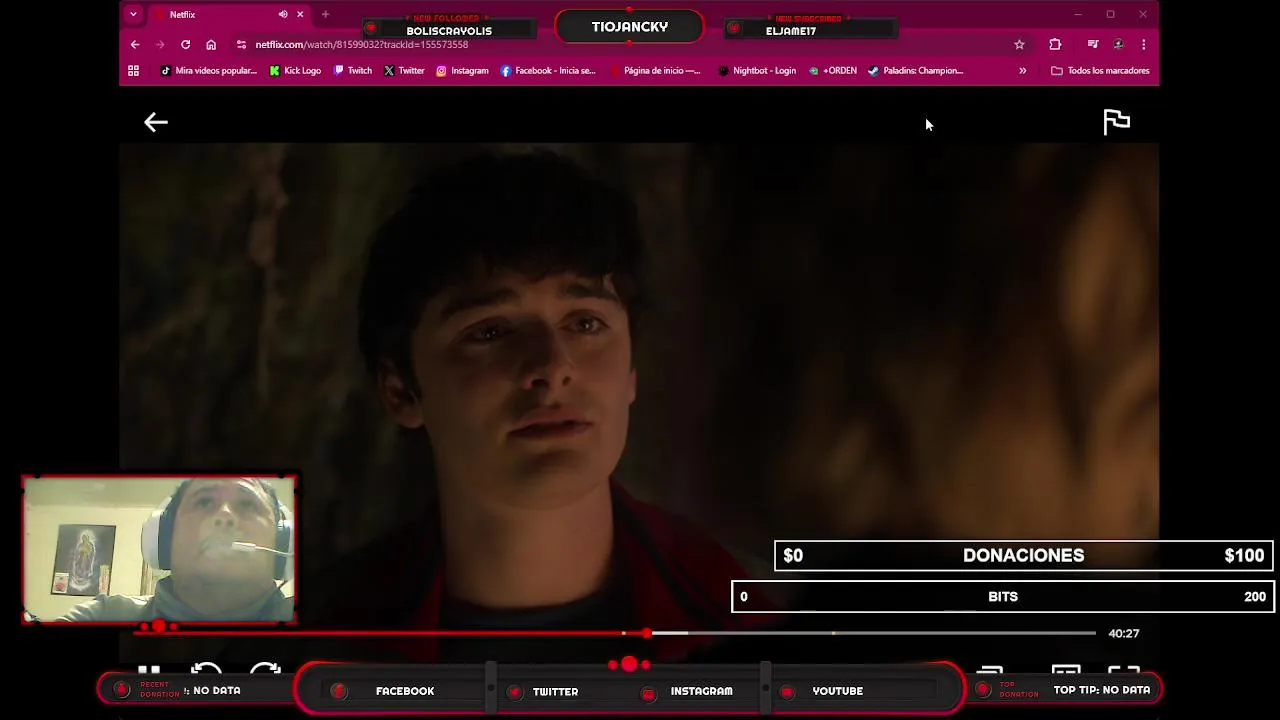
Task: Report a problem with the flag icon
Action: [x=1116, y=122]
